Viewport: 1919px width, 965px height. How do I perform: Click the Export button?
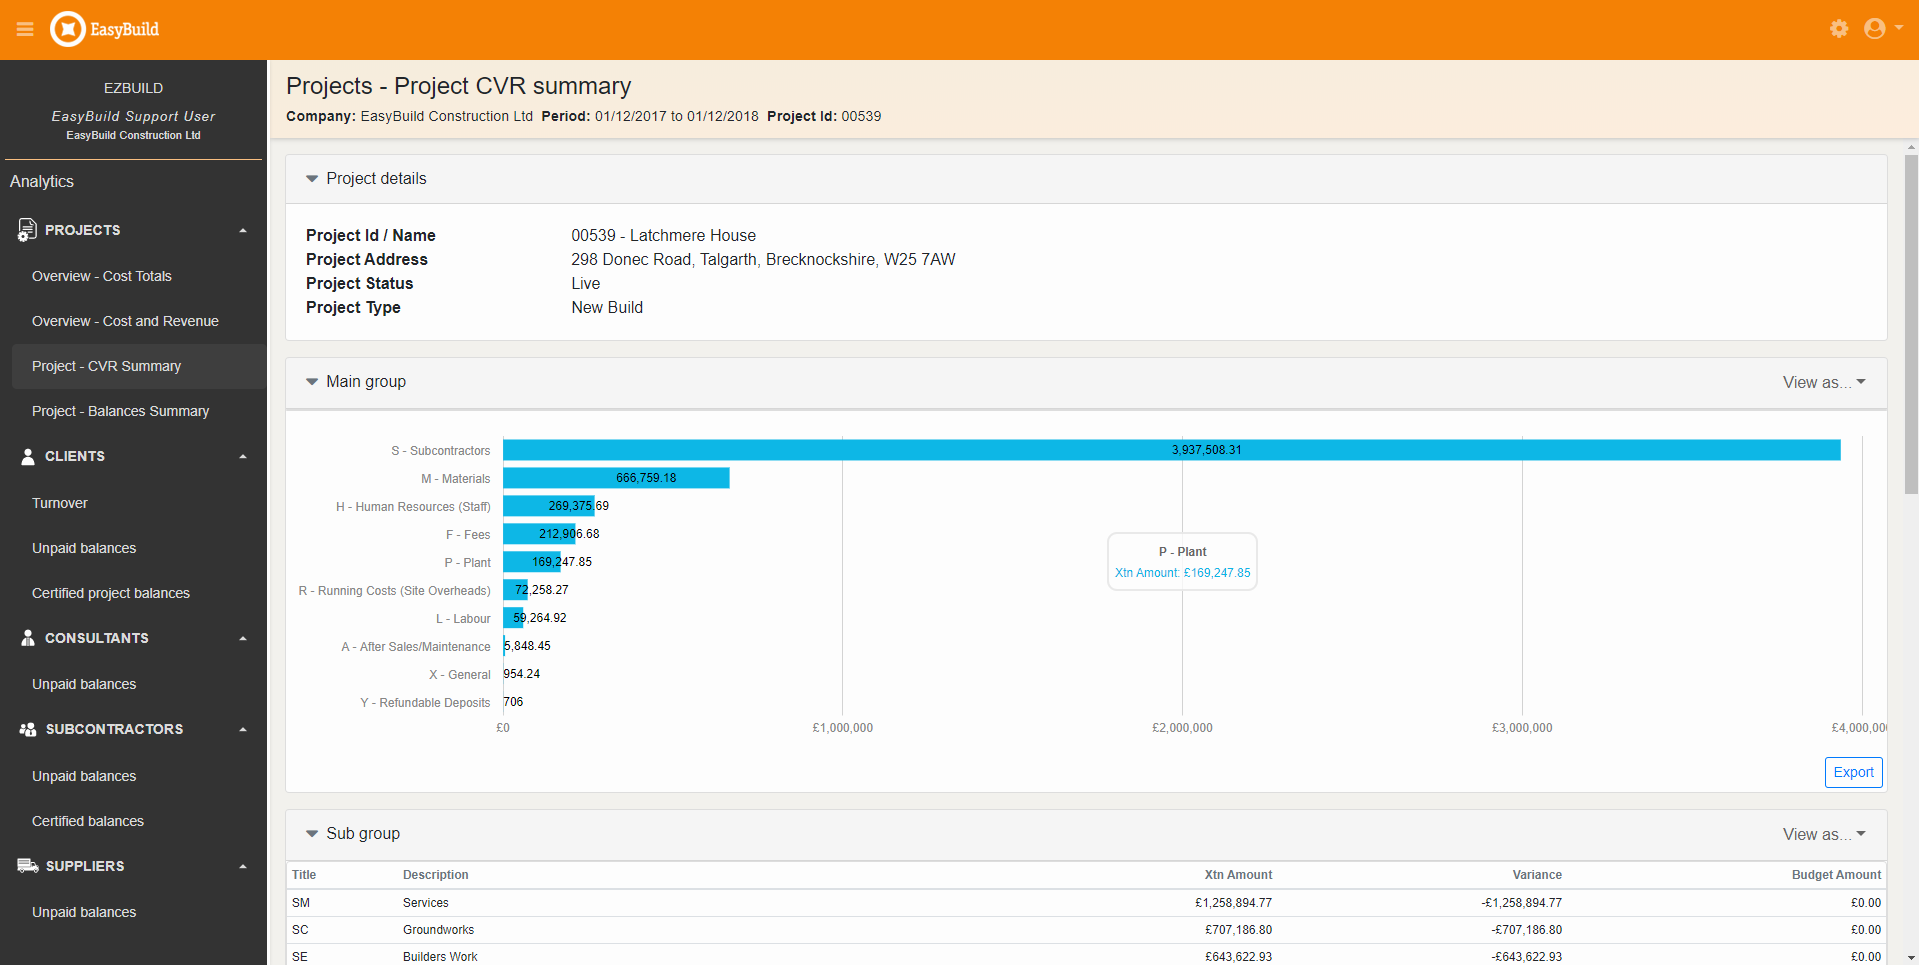tap(1853, 772)
